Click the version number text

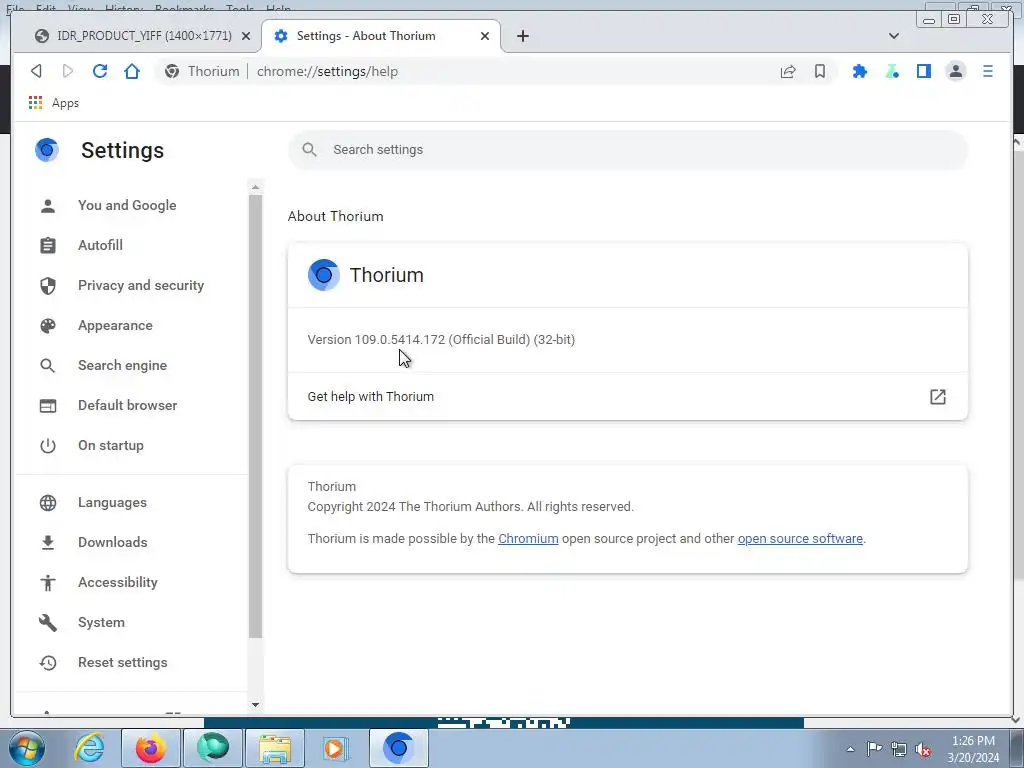[441, 340]
